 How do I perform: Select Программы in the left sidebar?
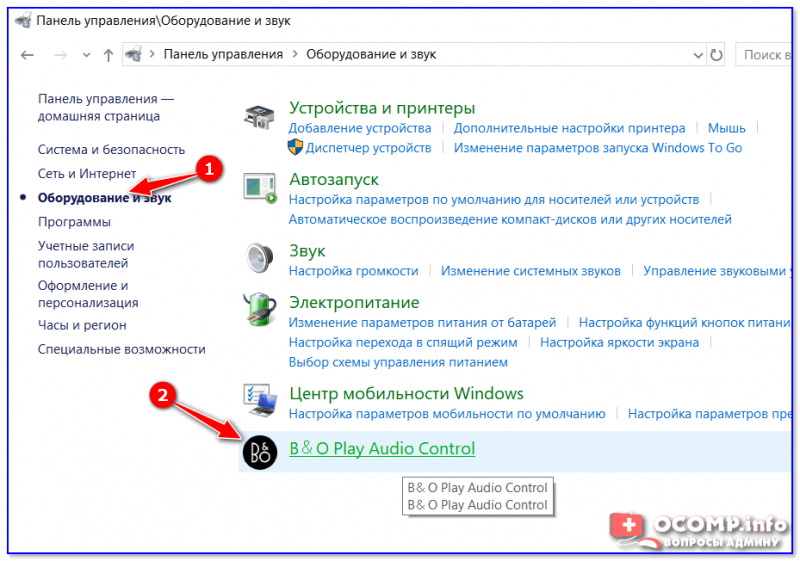coord(74,221)
